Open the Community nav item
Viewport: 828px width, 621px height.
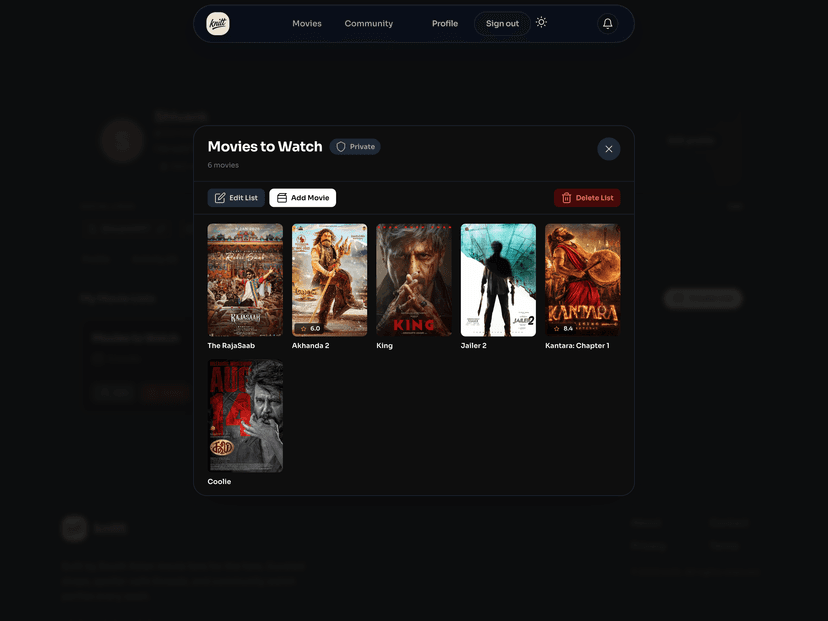(x=368, y=24)
